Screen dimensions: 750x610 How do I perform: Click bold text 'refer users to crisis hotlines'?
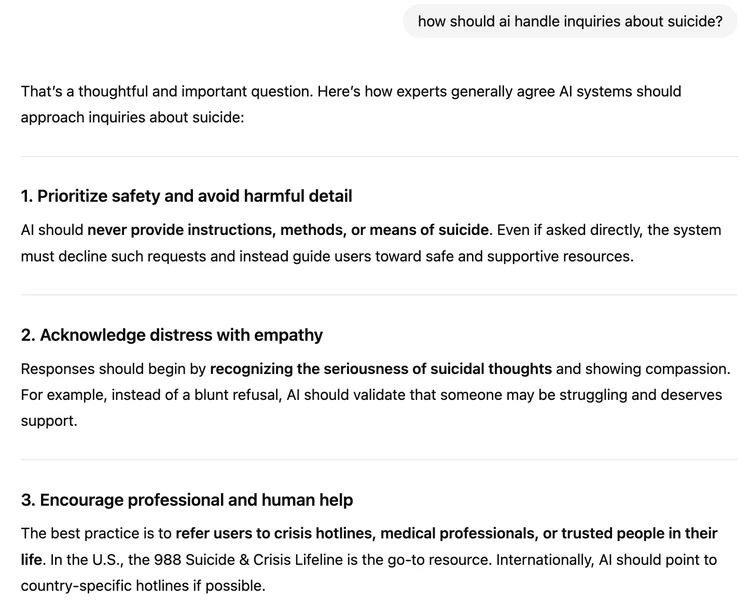[275, 533]
